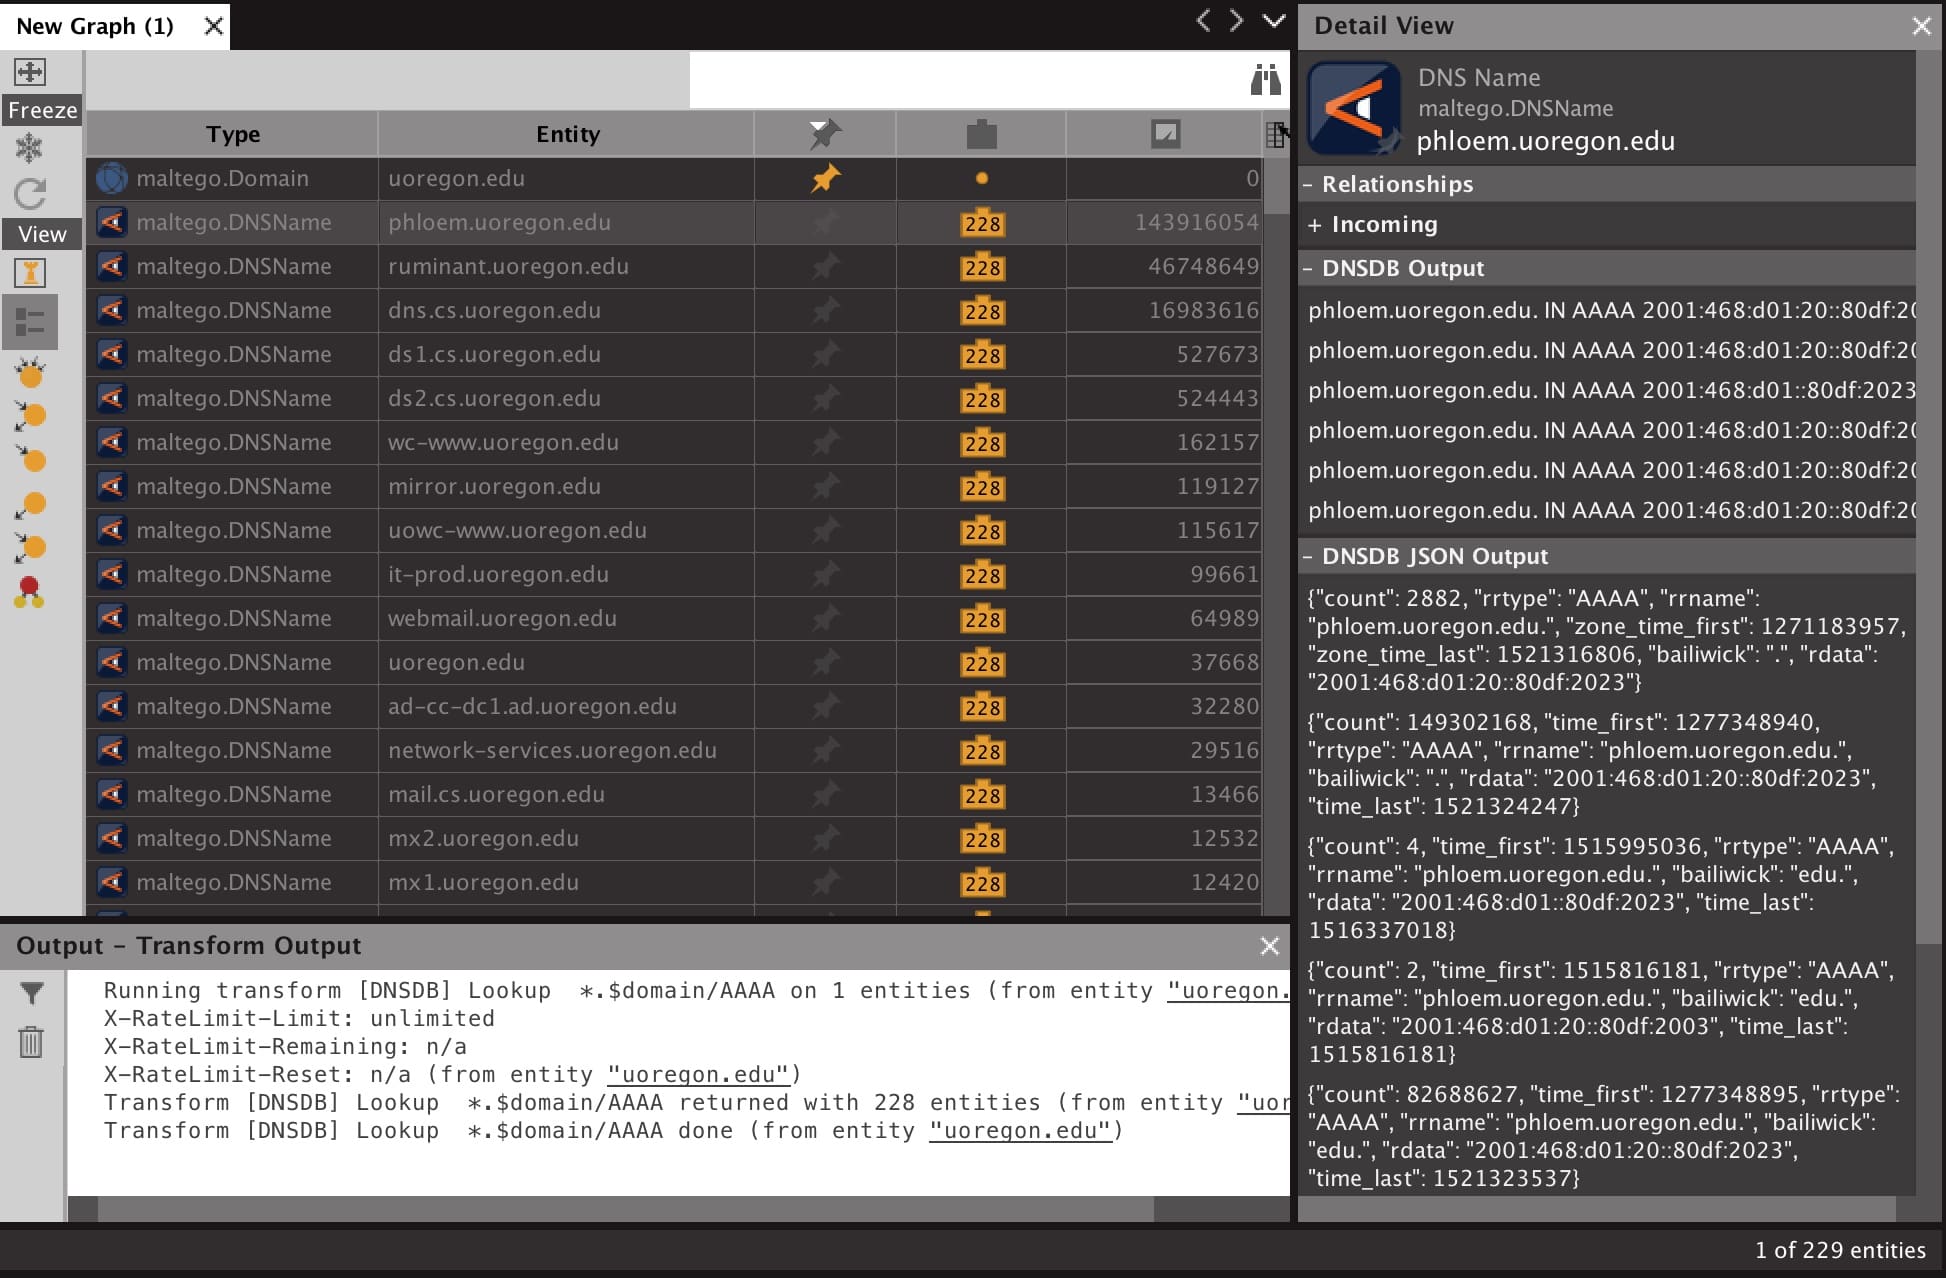Click the second orange selection arrow icon
The image size is (1946, 1280).
30,416
